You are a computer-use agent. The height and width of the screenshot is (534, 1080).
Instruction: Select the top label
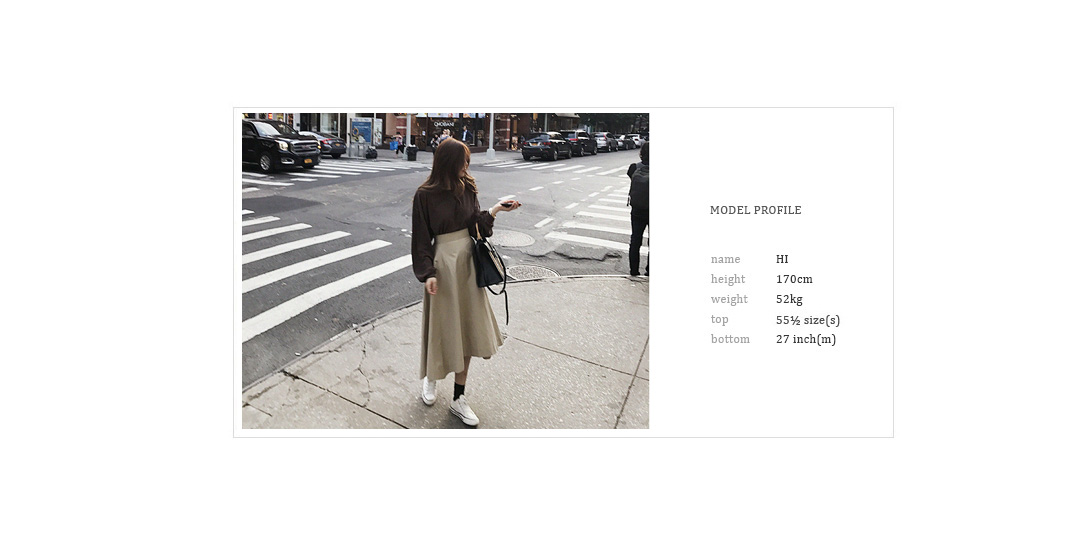(x=719, y=319)
